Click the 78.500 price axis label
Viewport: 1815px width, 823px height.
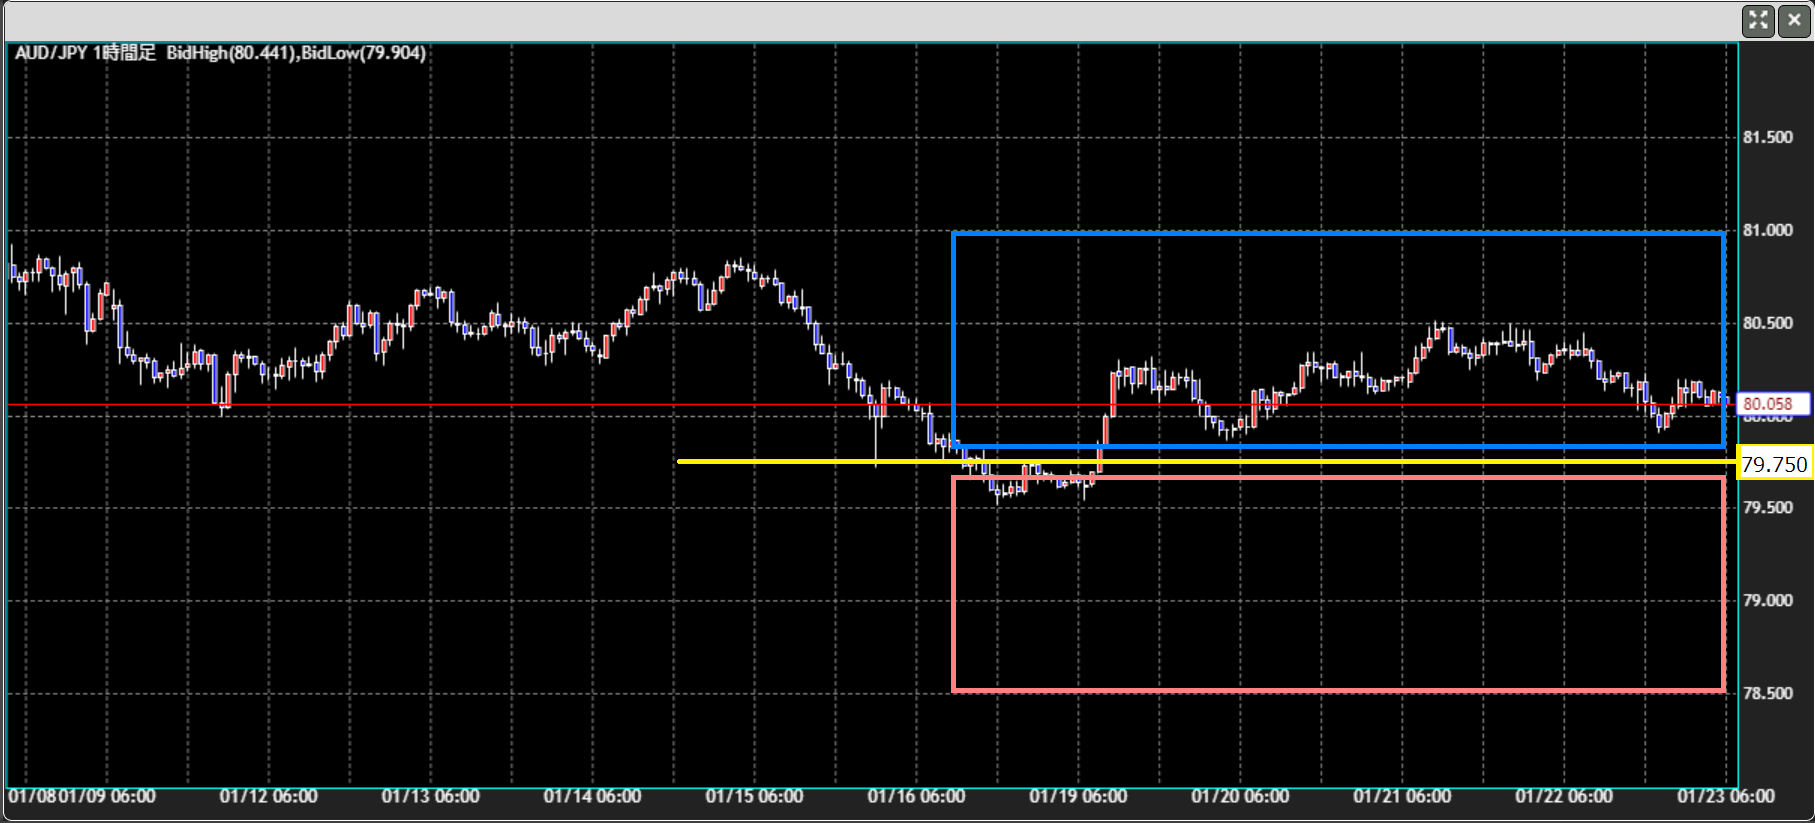[1767, 693]
